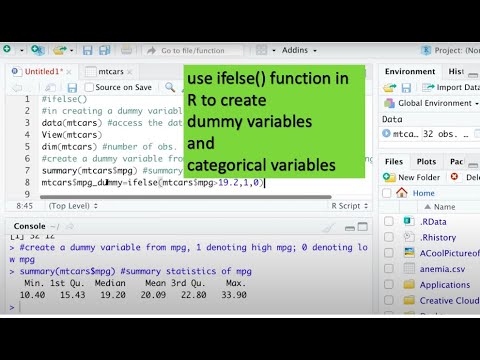Click the New Folder button

coord(412,177)
